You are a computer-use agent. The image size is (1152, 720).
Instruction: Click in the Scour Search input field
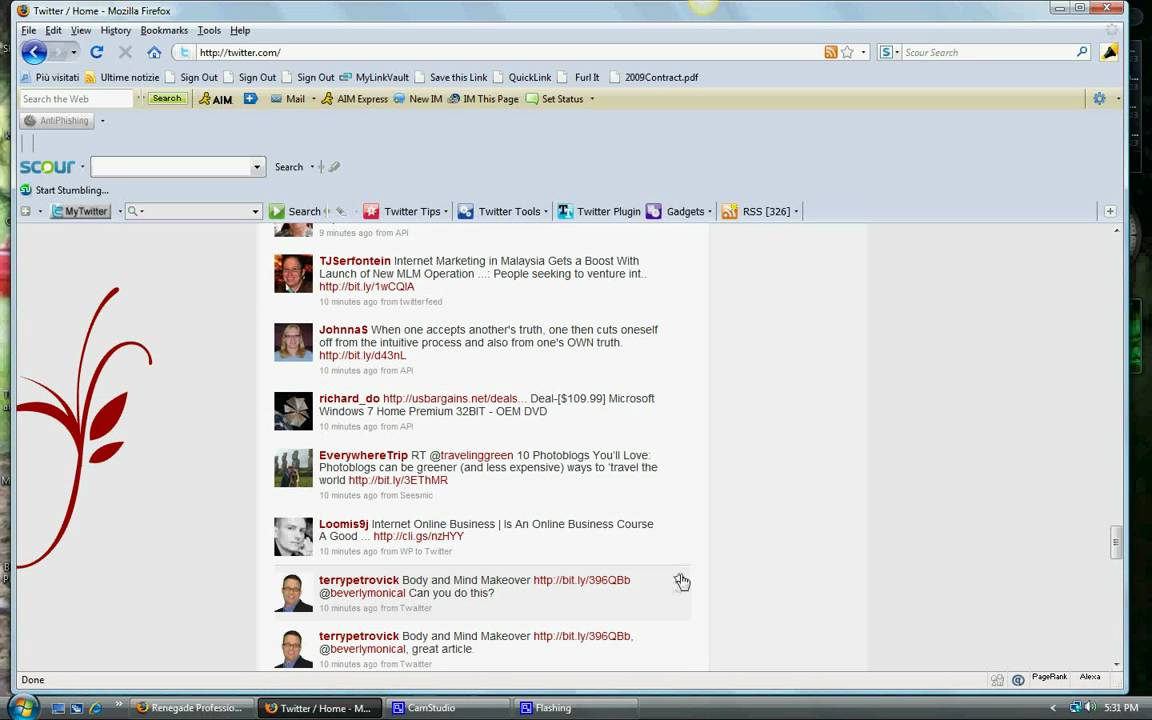pyautogui.click(x=988, y=52)
